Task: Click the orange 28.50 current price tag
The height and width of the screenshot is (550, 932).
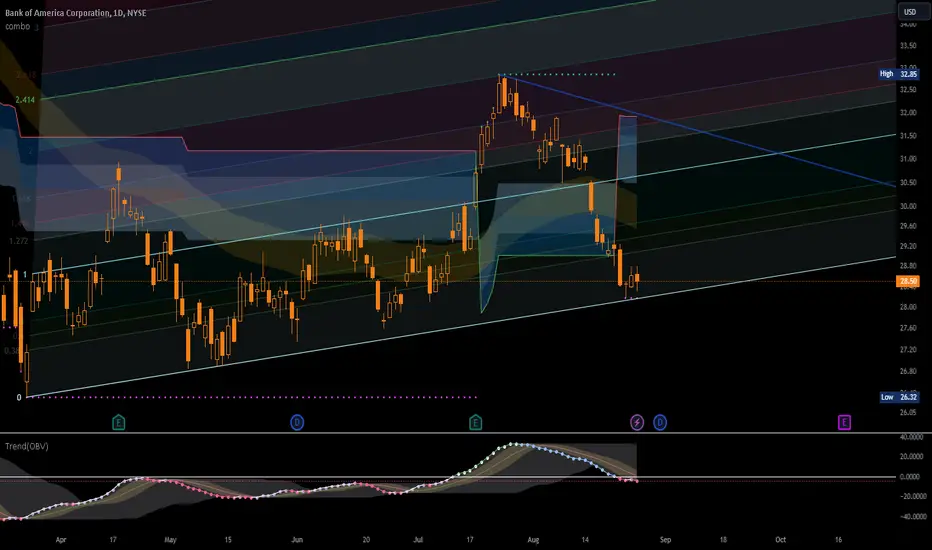Action: 908,281
